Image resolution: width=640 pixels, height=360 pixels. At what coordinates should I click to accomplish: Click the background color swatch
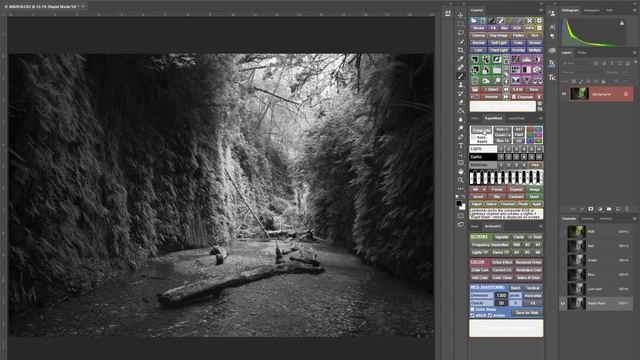click(x=462, y=207)
